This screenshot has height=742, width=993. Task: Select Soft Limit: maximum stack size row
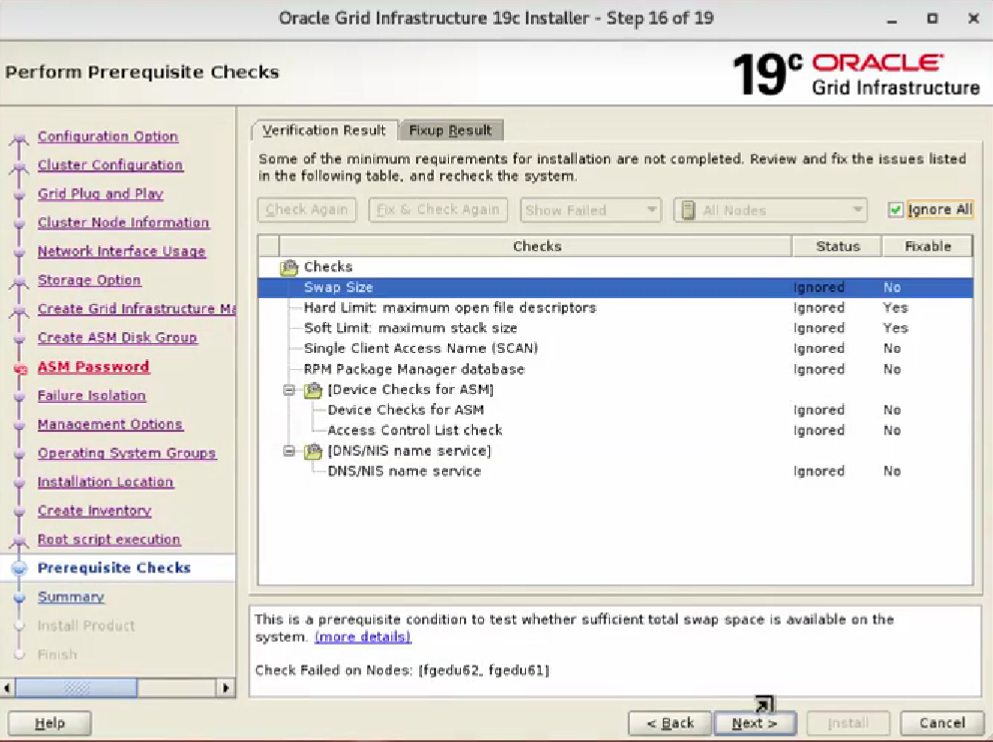pyautogui.click(x=615, y=328)
